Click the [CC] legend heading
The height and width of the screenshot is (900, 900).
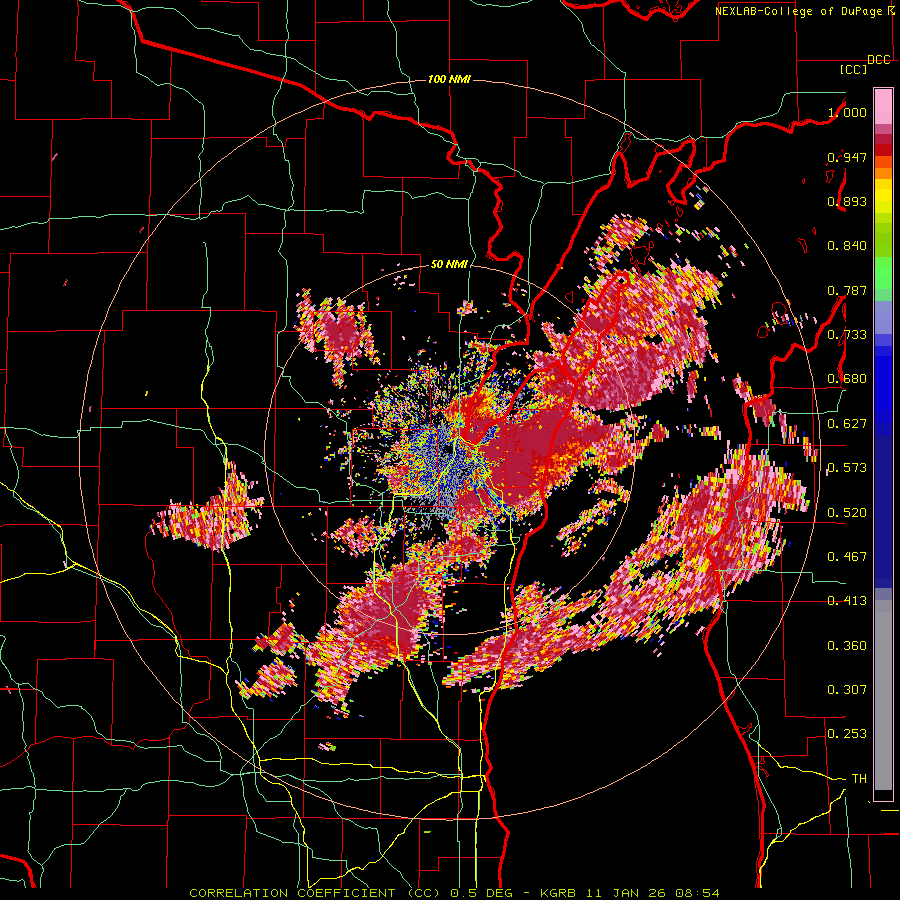853,70
